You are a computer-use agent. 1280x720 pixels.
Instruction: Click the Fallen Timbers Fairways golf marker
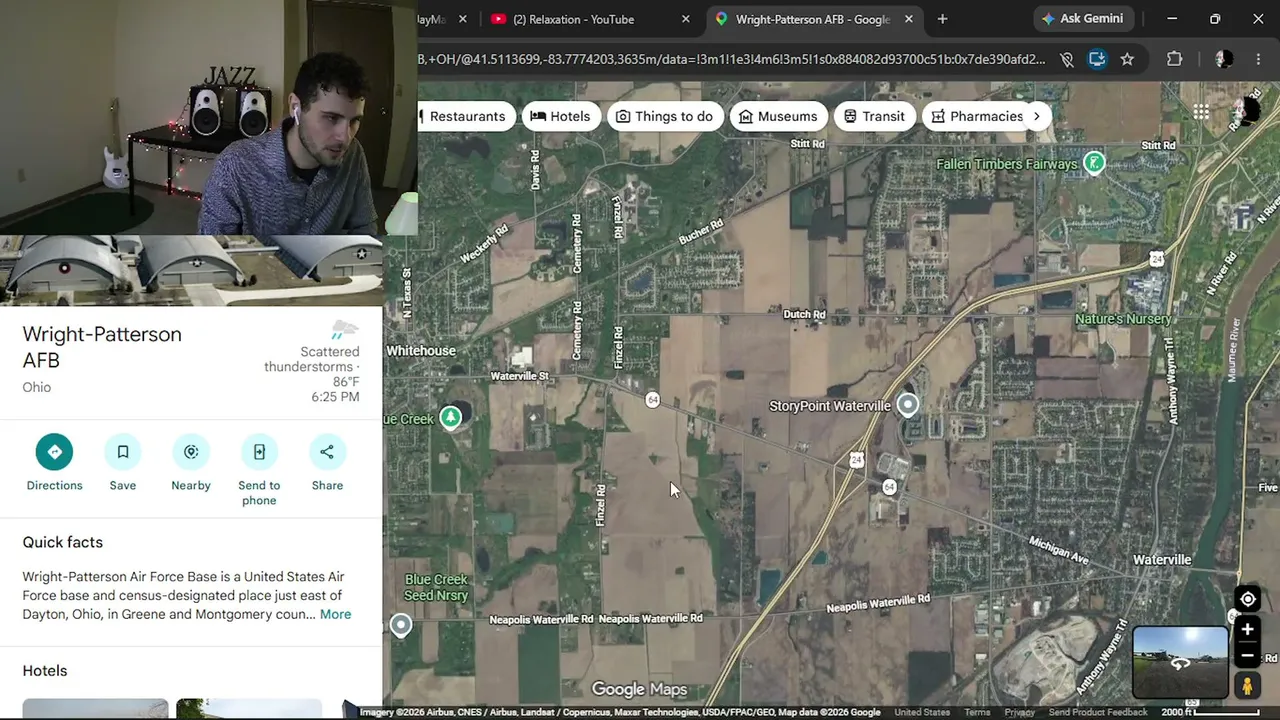tap(1094, 163)
